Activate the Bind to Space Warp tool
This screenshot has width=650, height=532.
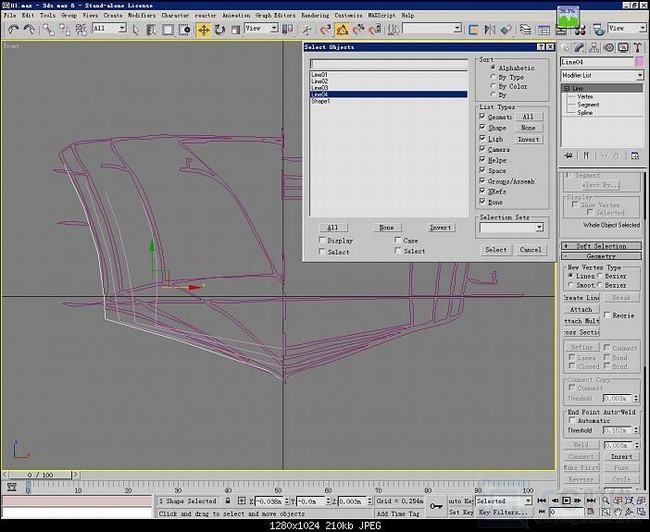(81, 29)
